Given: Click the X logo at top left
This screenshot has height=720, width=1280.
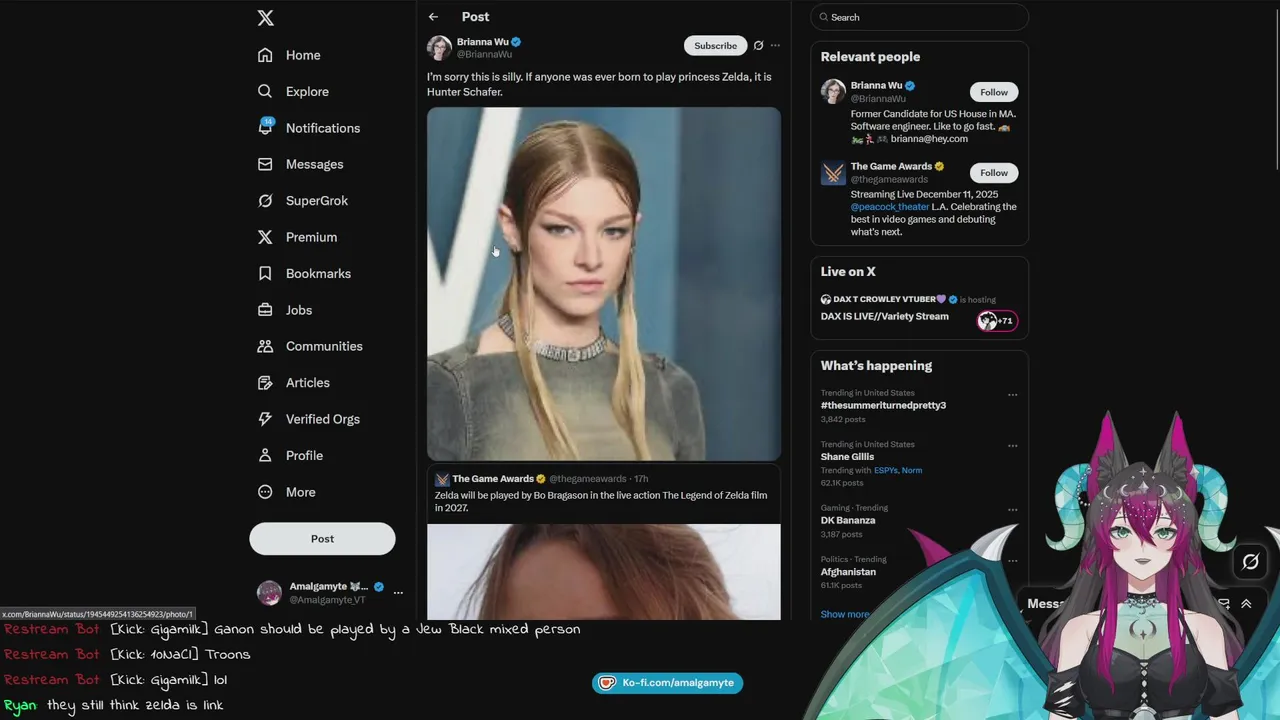Looking at the screenshot, I should click(x=265, y=18).
